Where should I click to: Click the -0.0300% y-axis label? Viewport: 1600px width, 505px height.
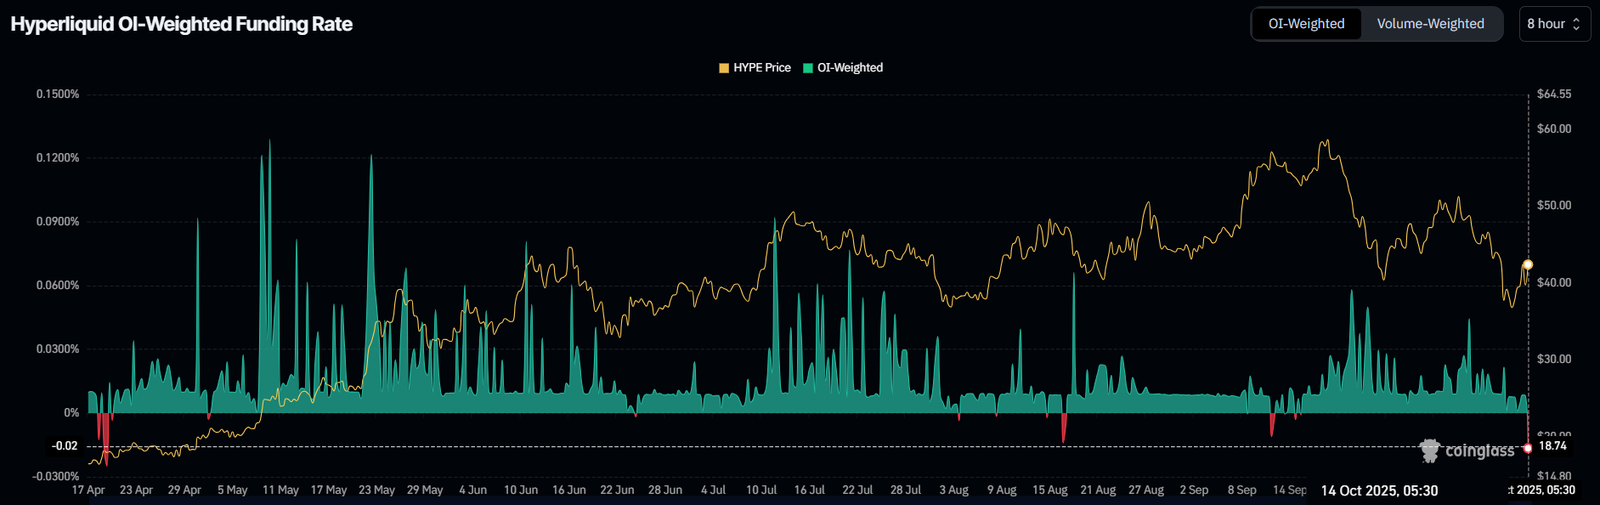click(56, 477)
